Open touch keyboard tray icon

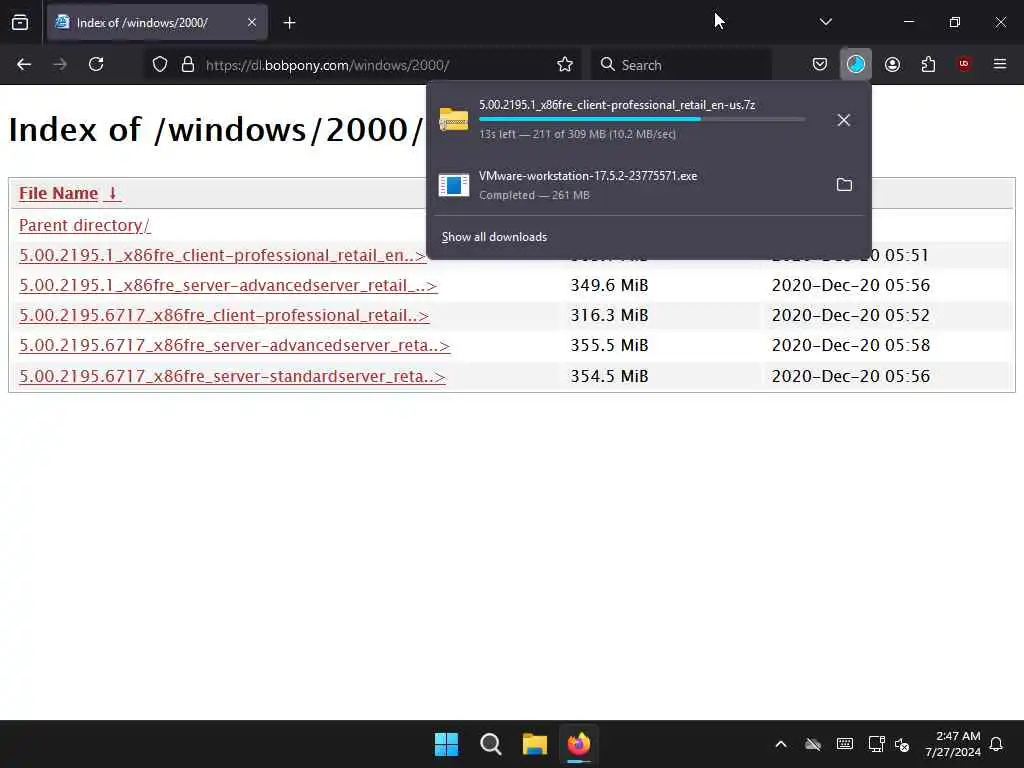click(x=844, y=744)
